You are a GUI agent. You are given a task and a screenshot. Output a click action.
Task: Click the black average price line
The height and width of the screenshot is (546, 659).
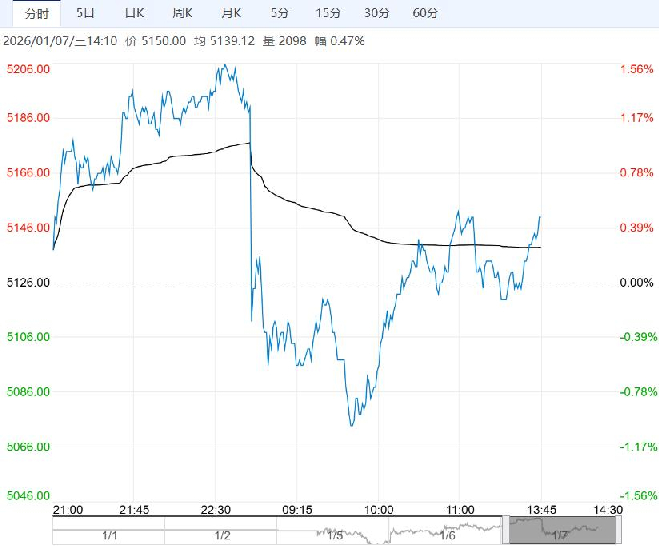(300, 205)
